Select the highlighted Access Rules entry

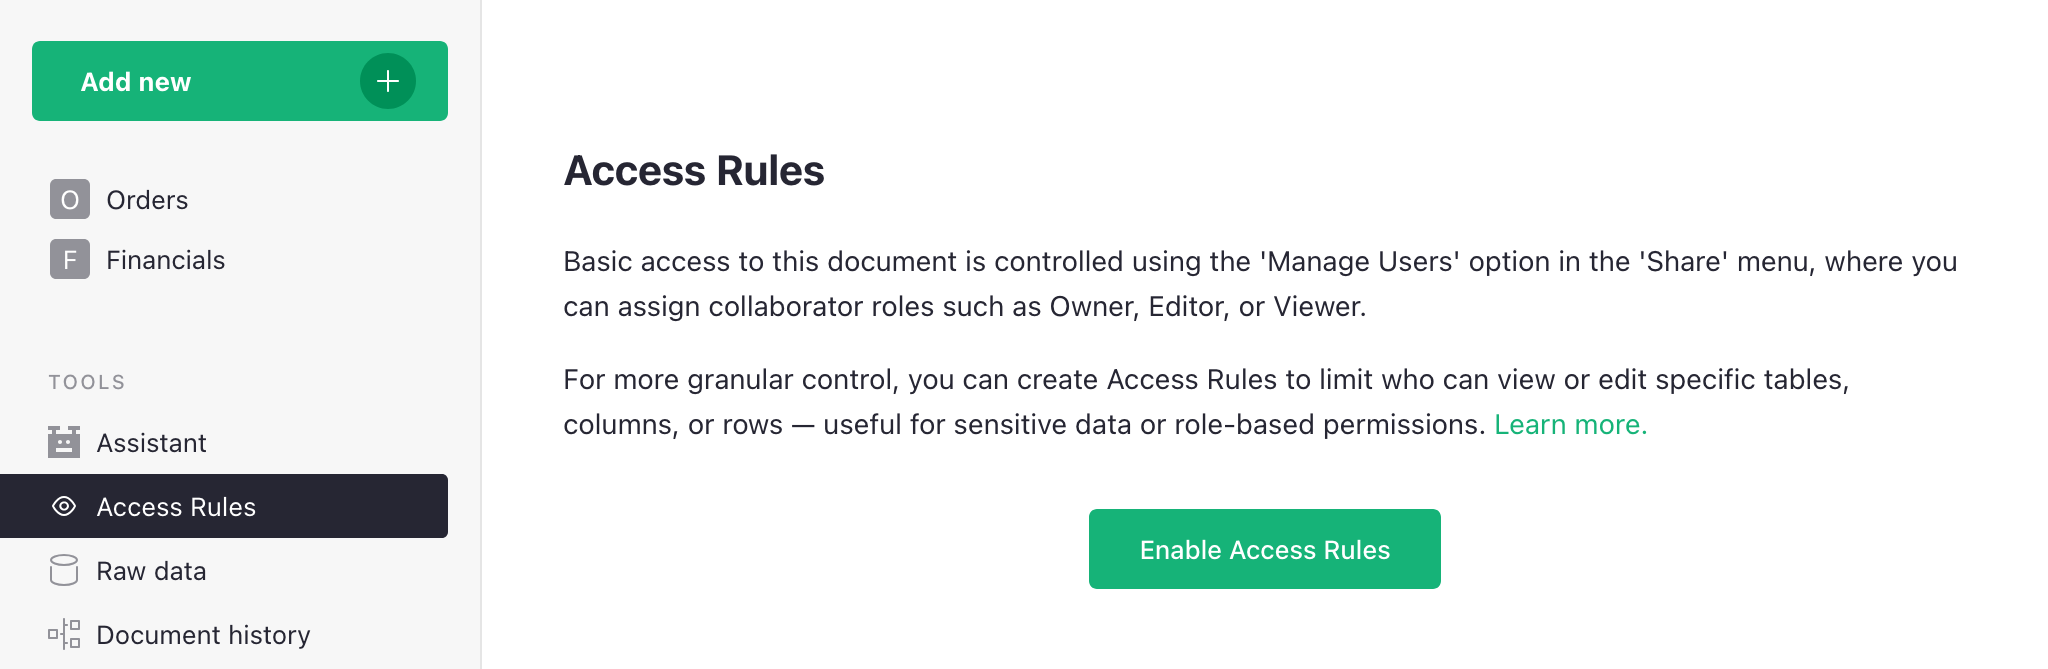176,506
